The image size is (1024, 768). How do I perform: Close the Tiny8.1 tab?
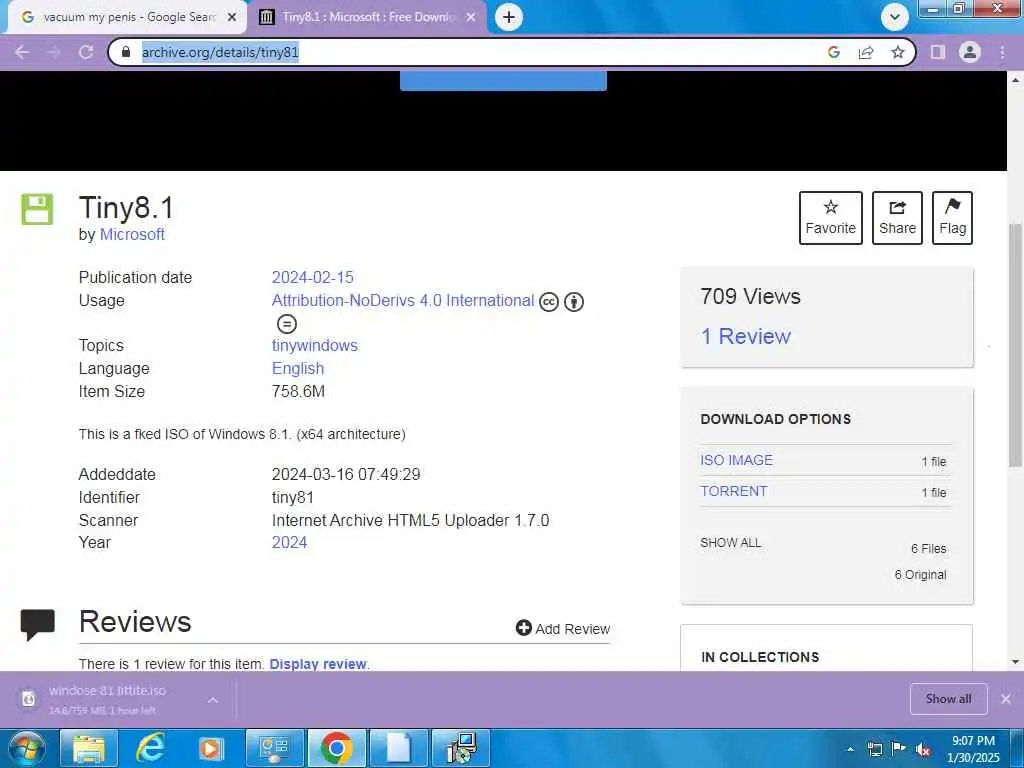(471, 17)
